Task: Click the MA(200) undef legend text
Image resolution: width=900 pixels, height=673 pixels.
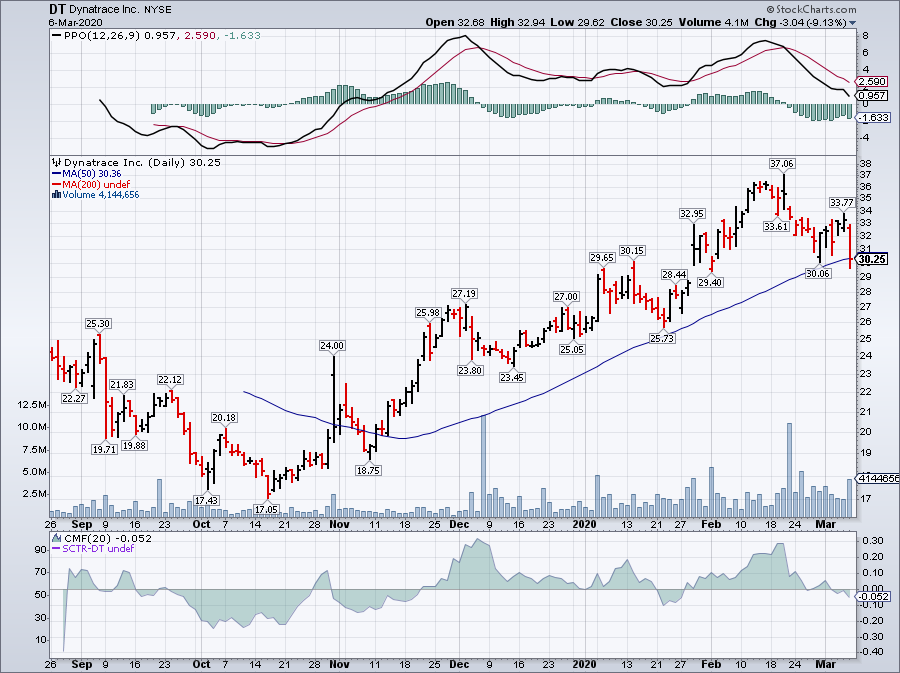Action: [96, 184]
